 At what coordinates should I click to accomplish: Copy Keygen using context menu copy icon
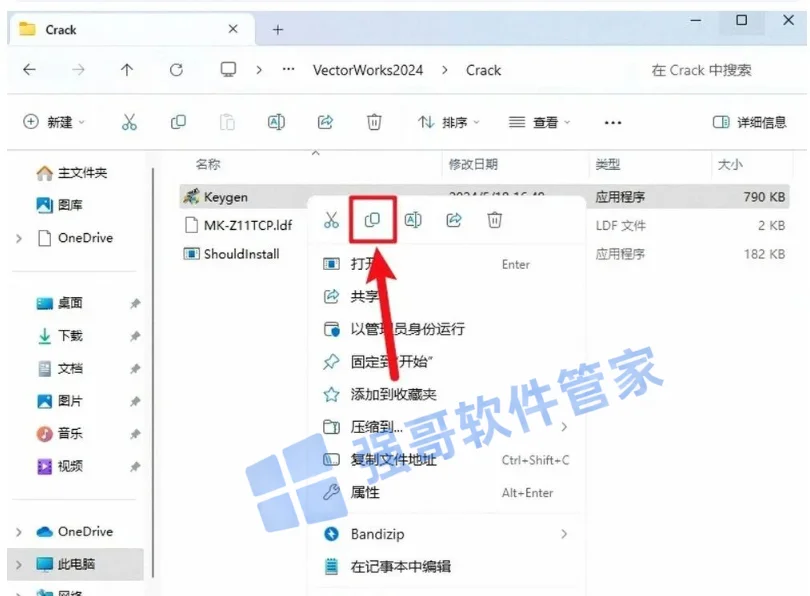click(x=372, y=220)
